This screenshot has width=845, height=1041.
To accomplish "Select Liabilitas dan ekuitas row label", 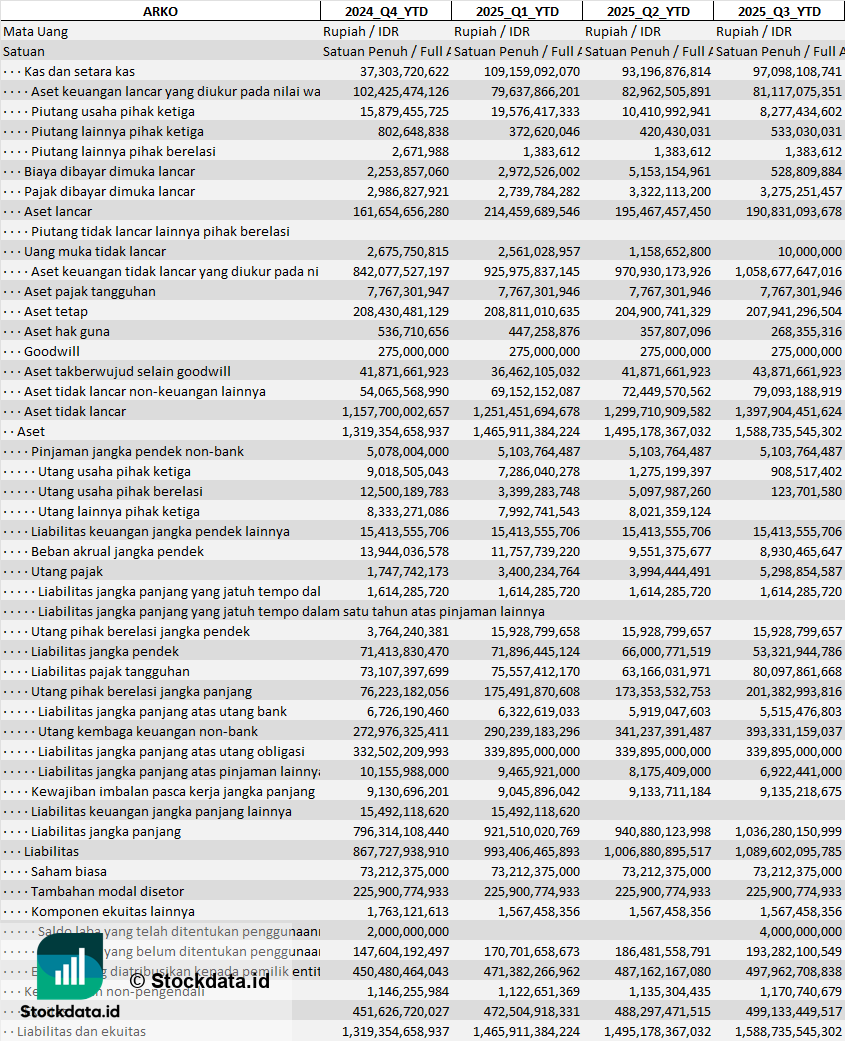I will point(81,1032).
